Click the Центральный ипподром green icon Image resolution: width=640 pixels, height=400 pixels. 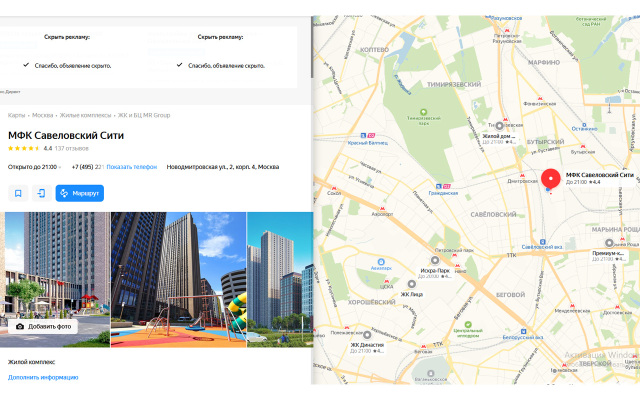pos(468,324)
